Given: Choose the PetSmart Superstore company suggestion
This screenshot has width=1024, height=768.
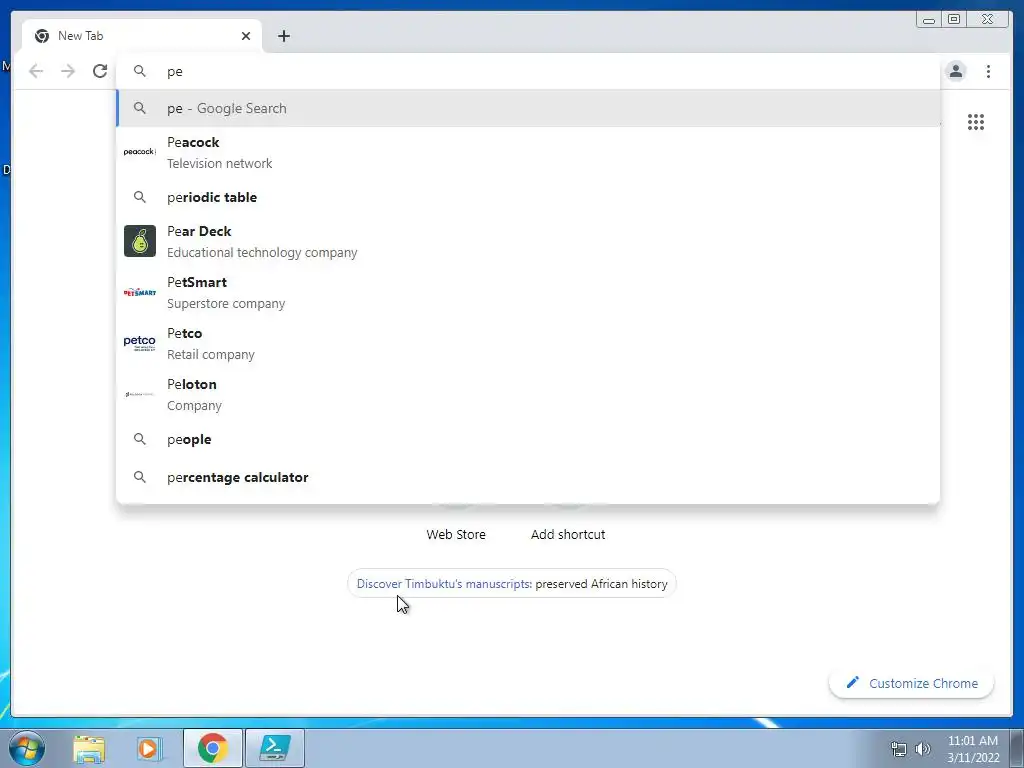Looking at the screenshot, I should tap(528, 293).
